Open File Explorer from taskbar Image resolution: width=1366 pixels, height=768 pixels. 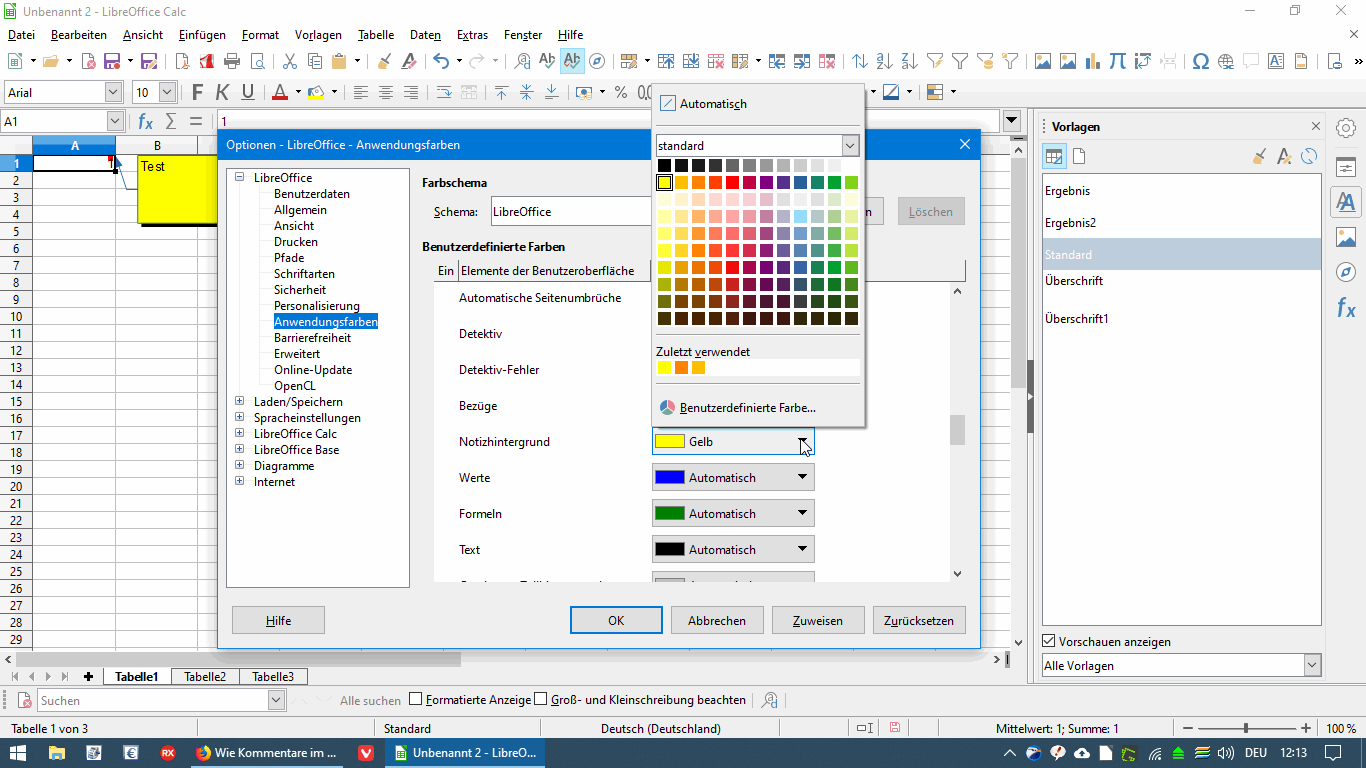coord(57,753)
